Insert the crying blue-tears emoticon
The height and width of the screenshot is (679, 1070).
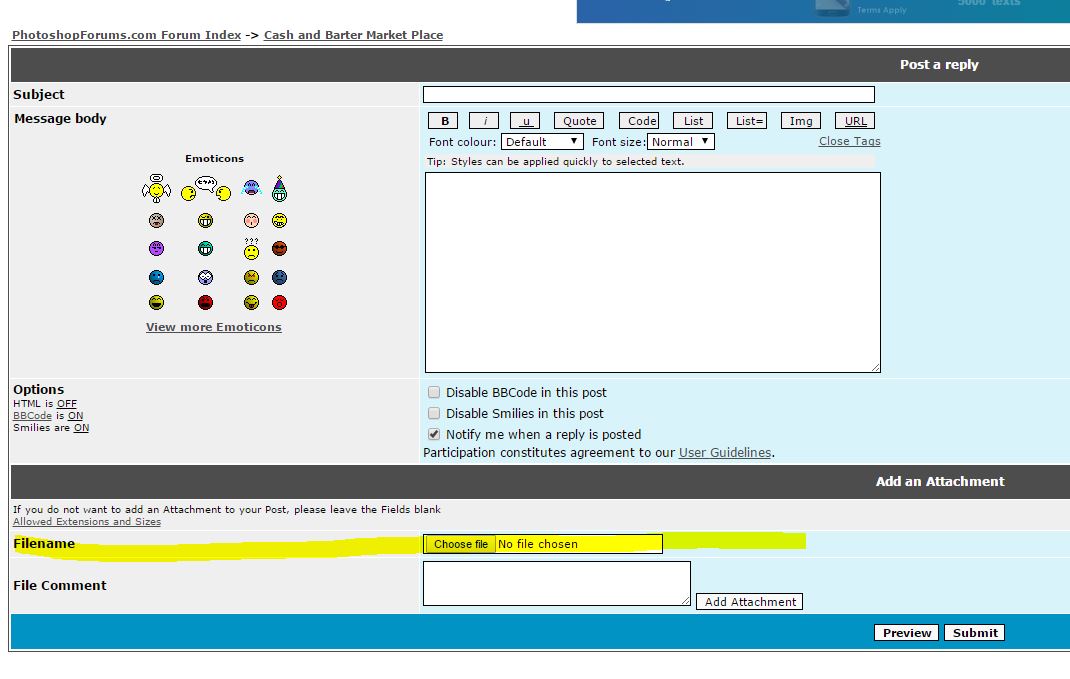tap(251, 188)
